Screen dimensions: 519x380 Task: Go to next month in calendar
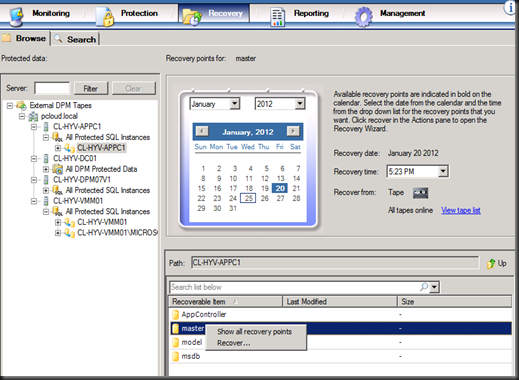tap(293, 131)
